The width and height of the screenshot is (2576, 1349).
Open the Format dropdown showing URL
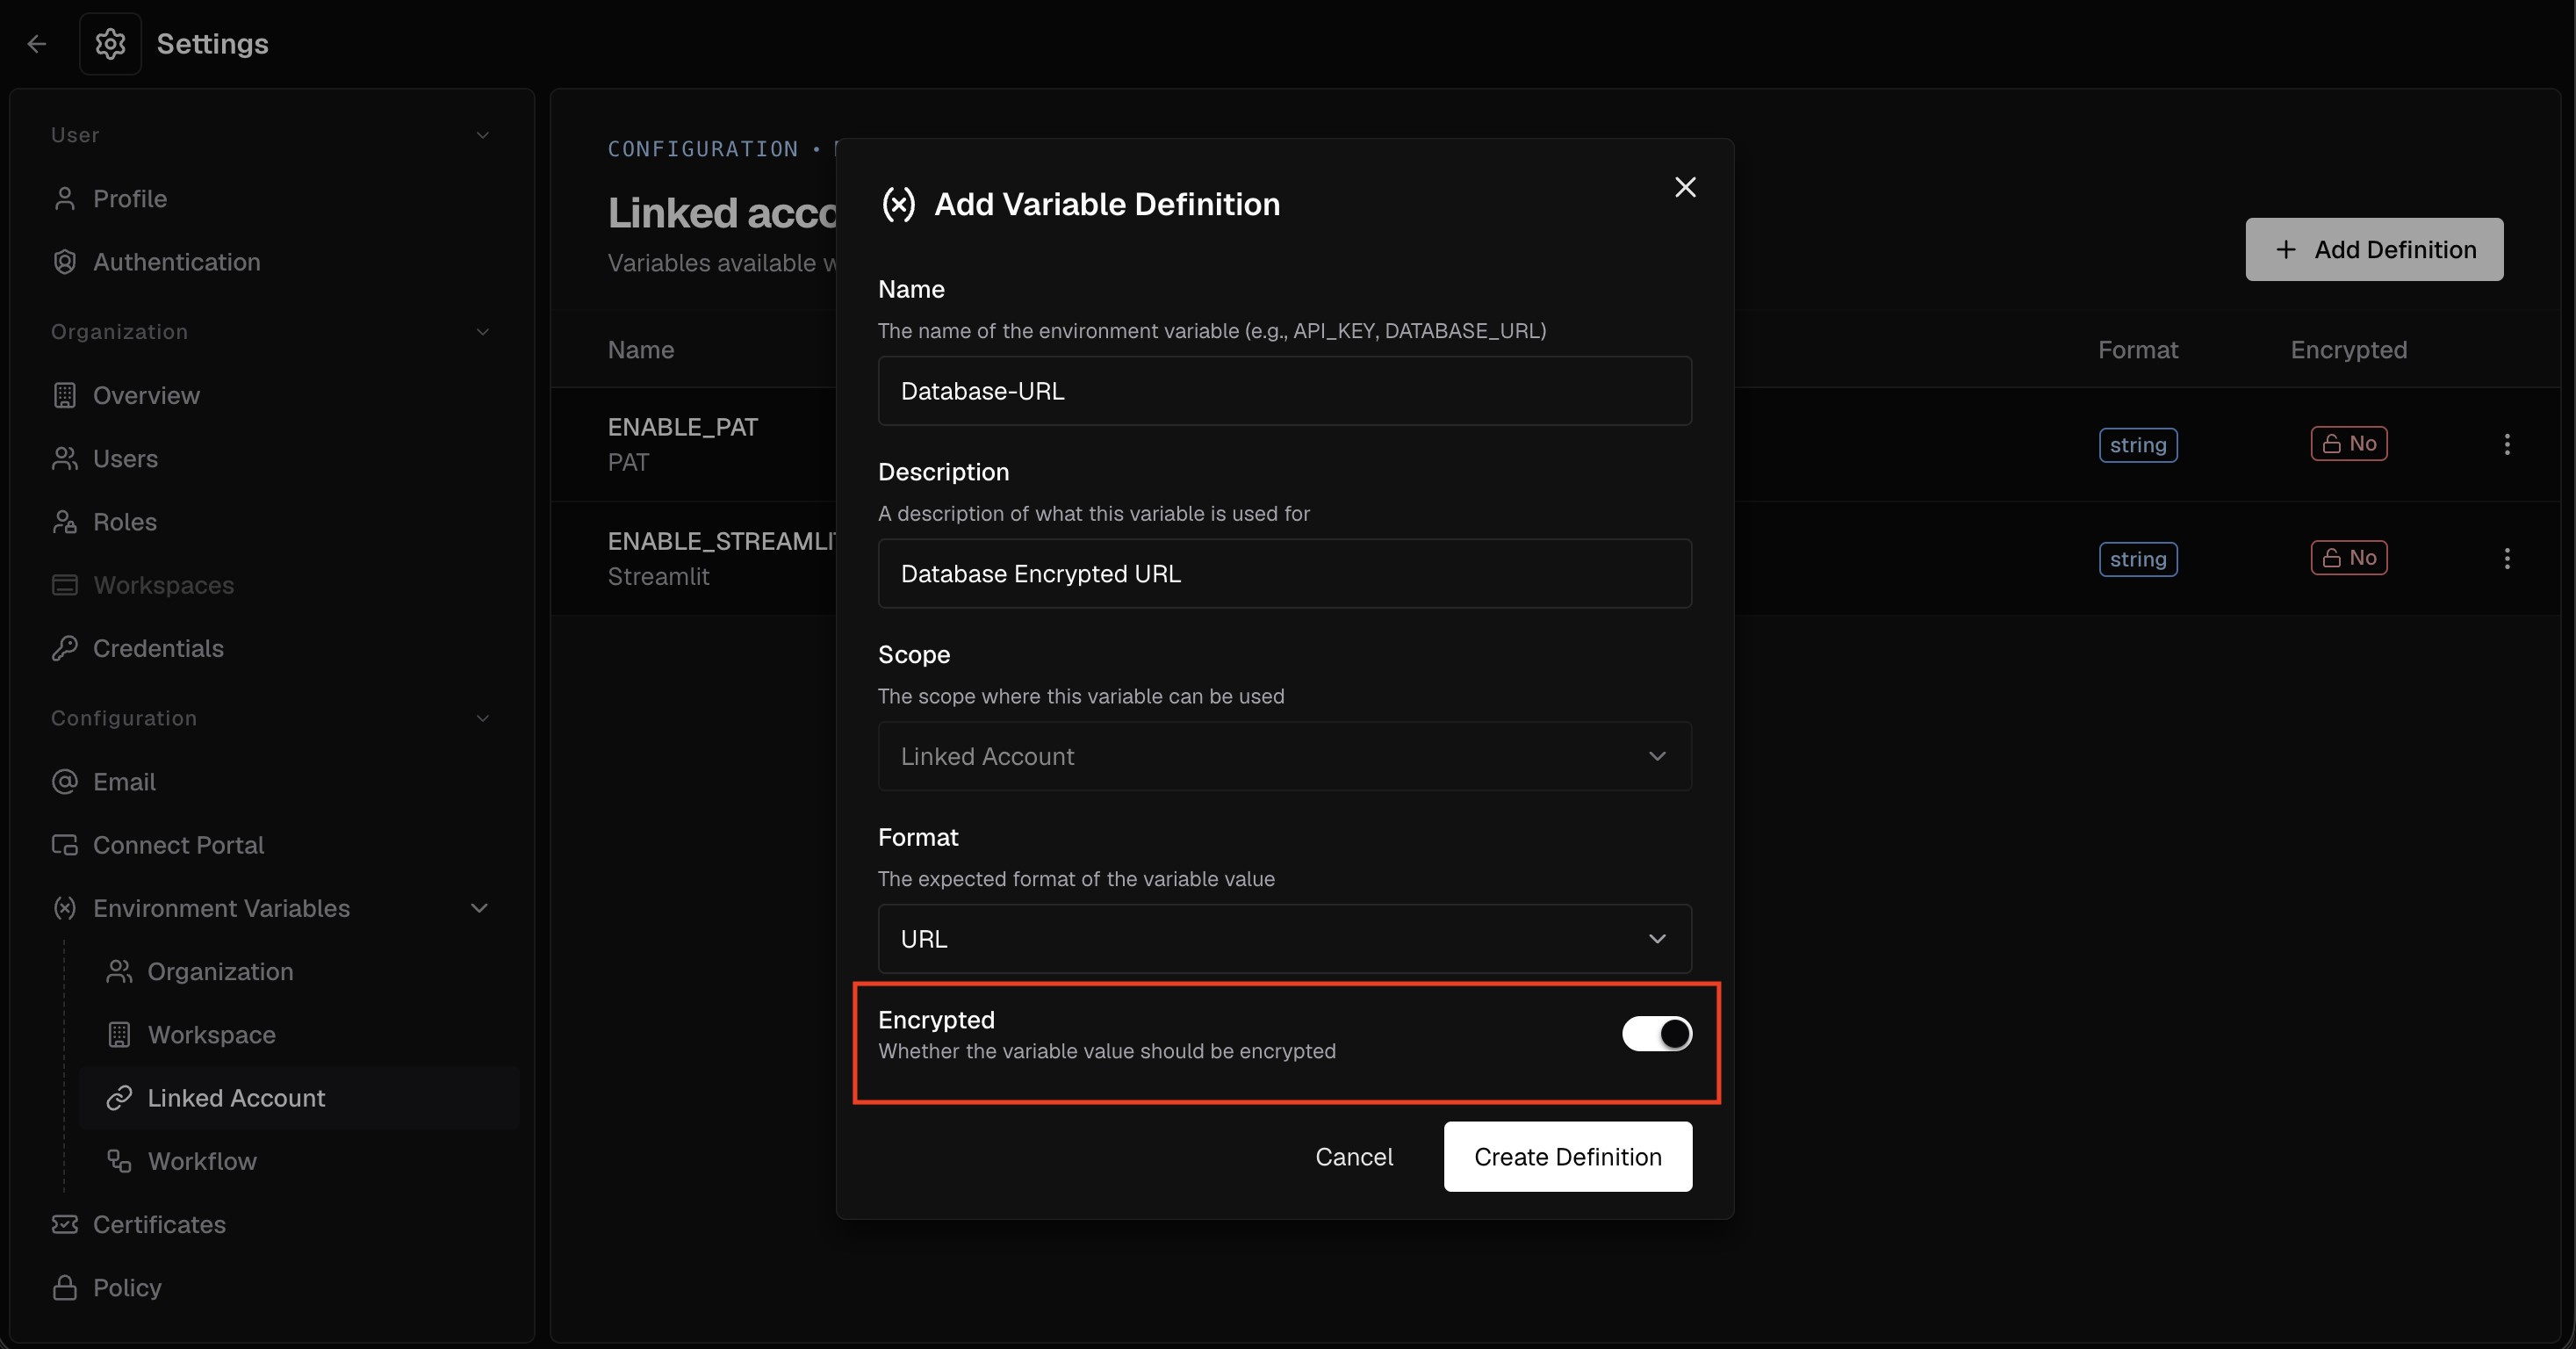coord(1285,939)
